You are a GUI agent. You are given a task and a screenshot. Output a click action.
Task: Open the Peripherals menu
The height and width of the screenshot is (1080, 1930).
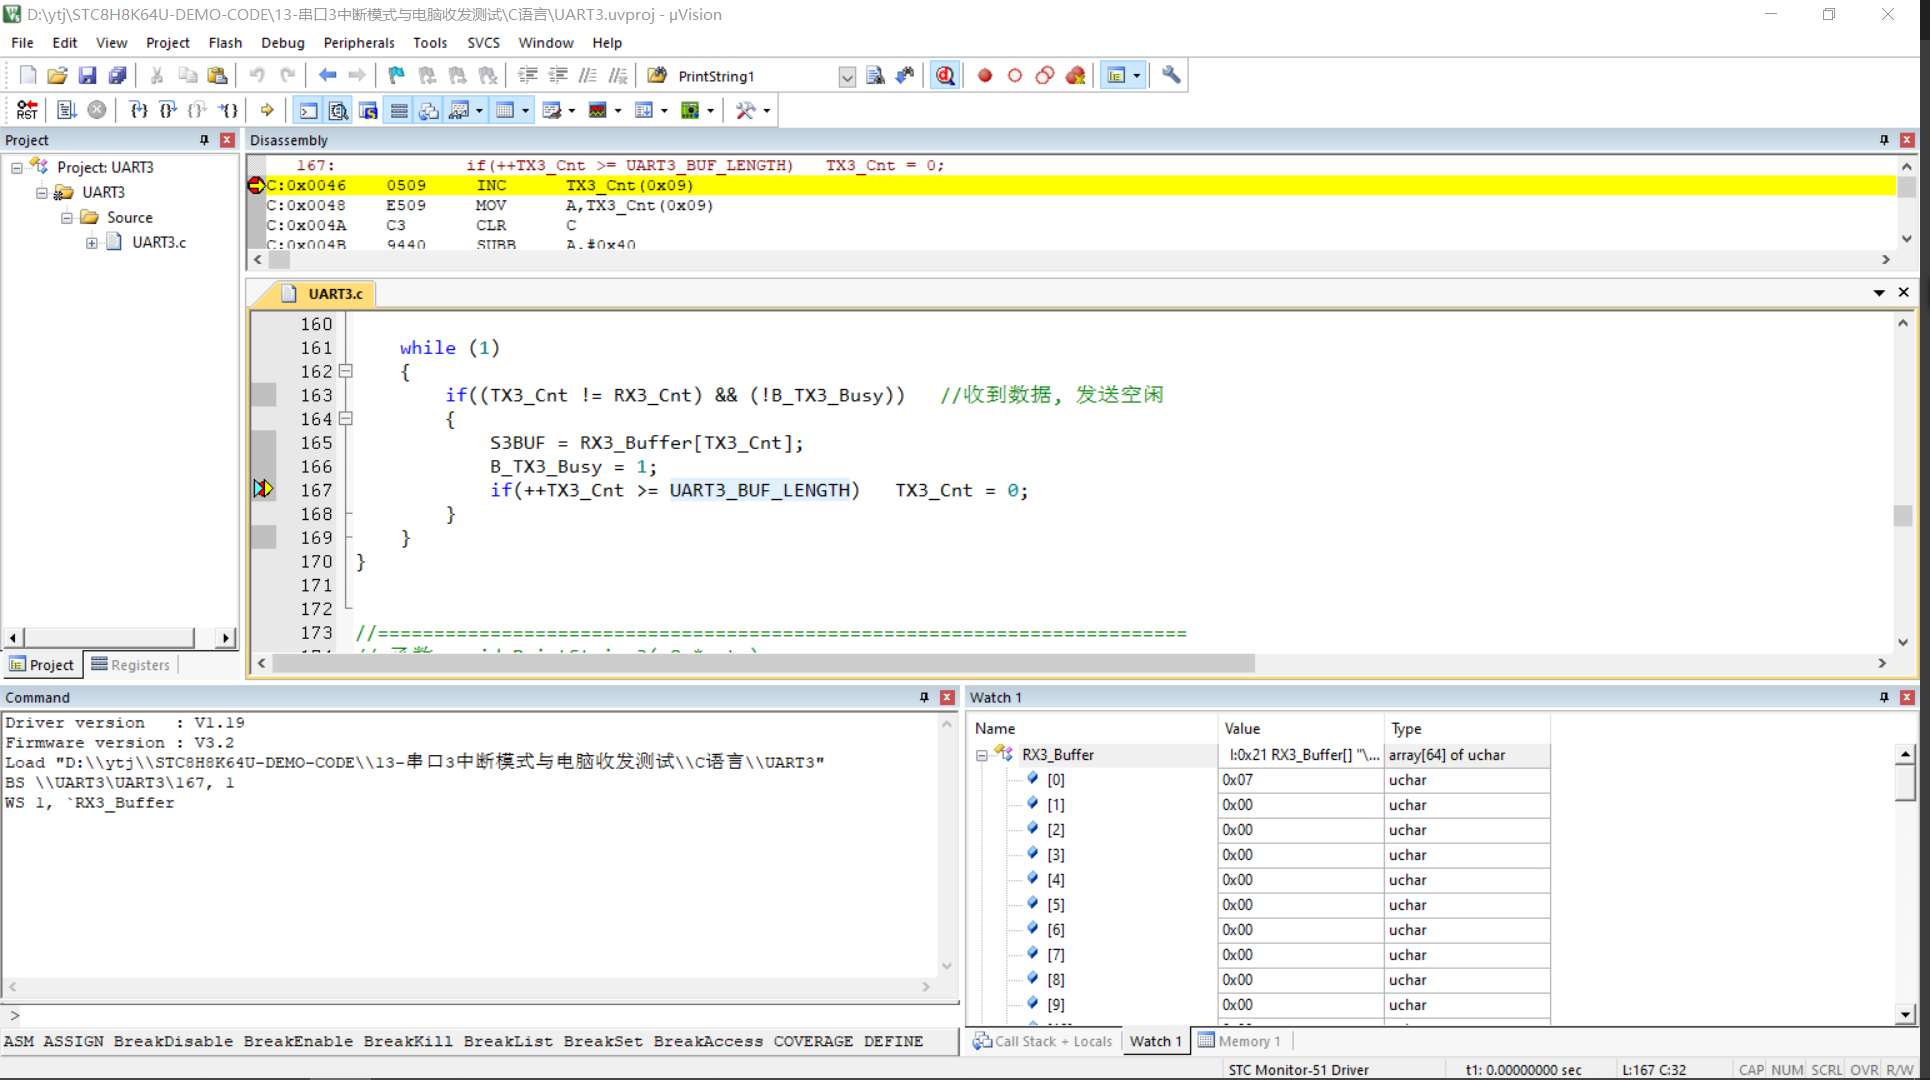pos(359,42)
